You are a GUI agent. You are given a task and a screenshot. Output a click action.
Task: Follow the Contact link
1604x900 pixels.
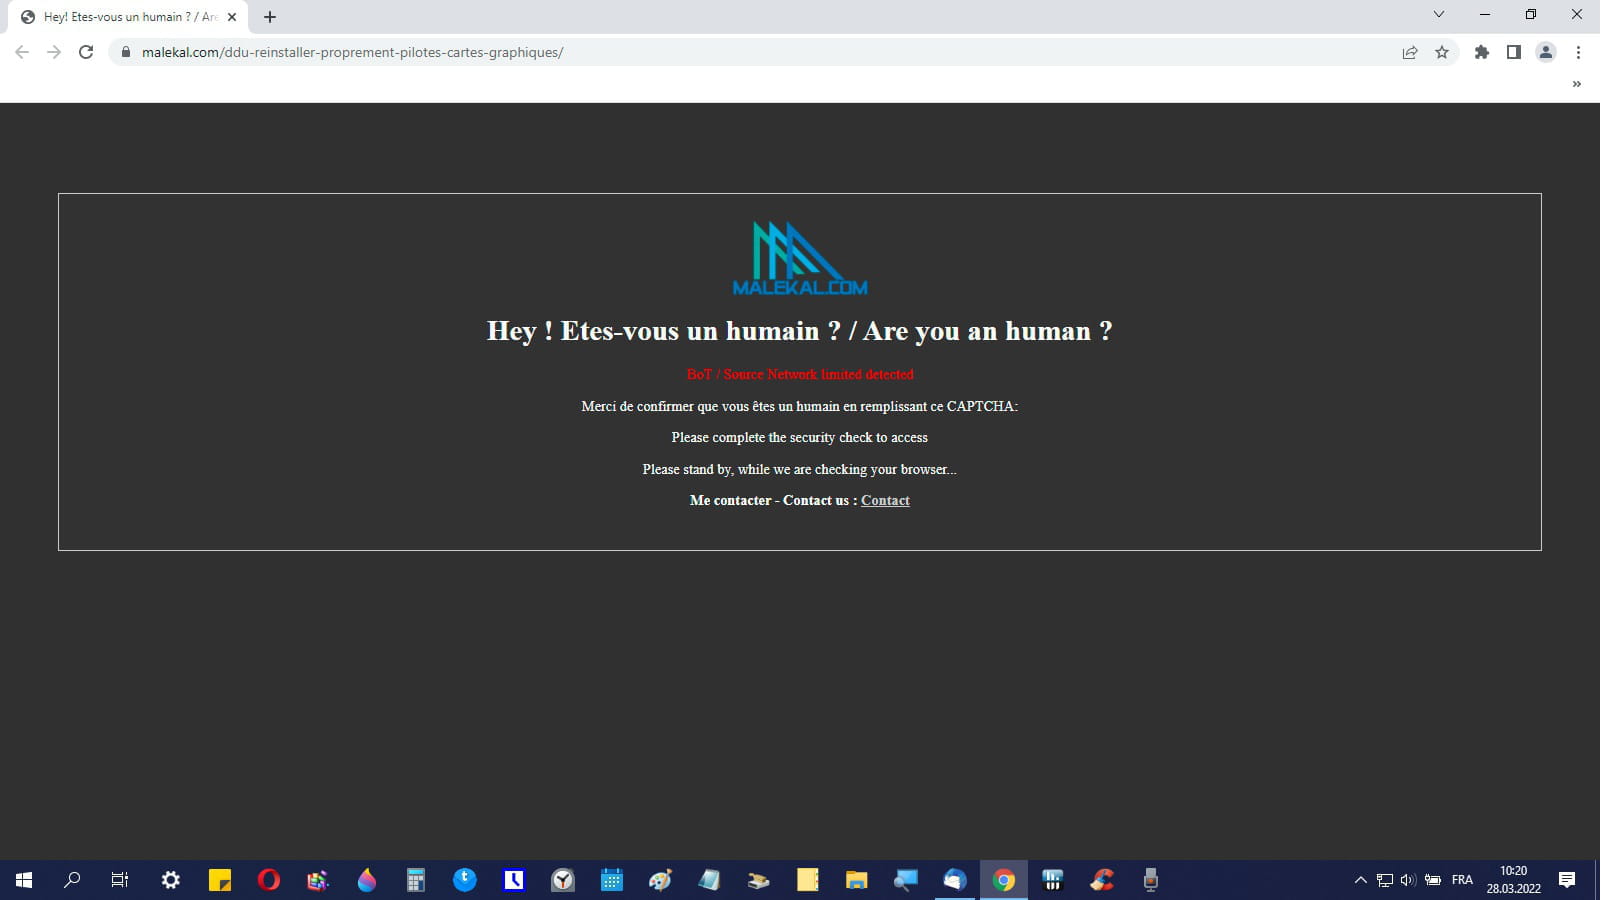885,500
